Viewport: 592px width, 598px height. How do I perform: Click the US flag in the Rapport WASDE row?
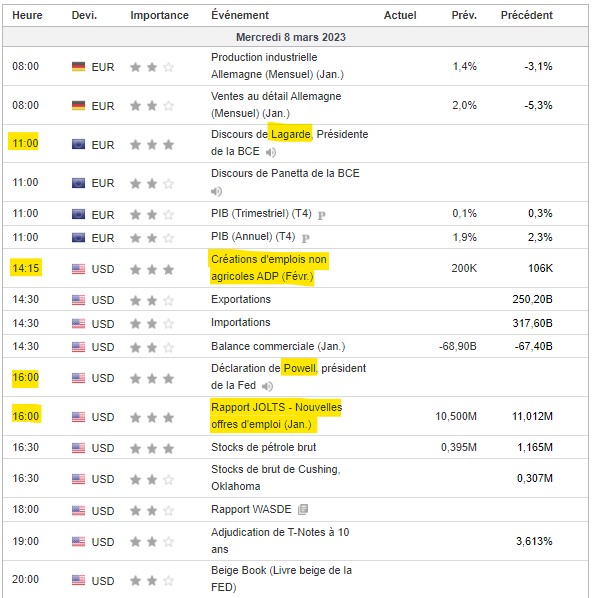(x=79, y=510)
